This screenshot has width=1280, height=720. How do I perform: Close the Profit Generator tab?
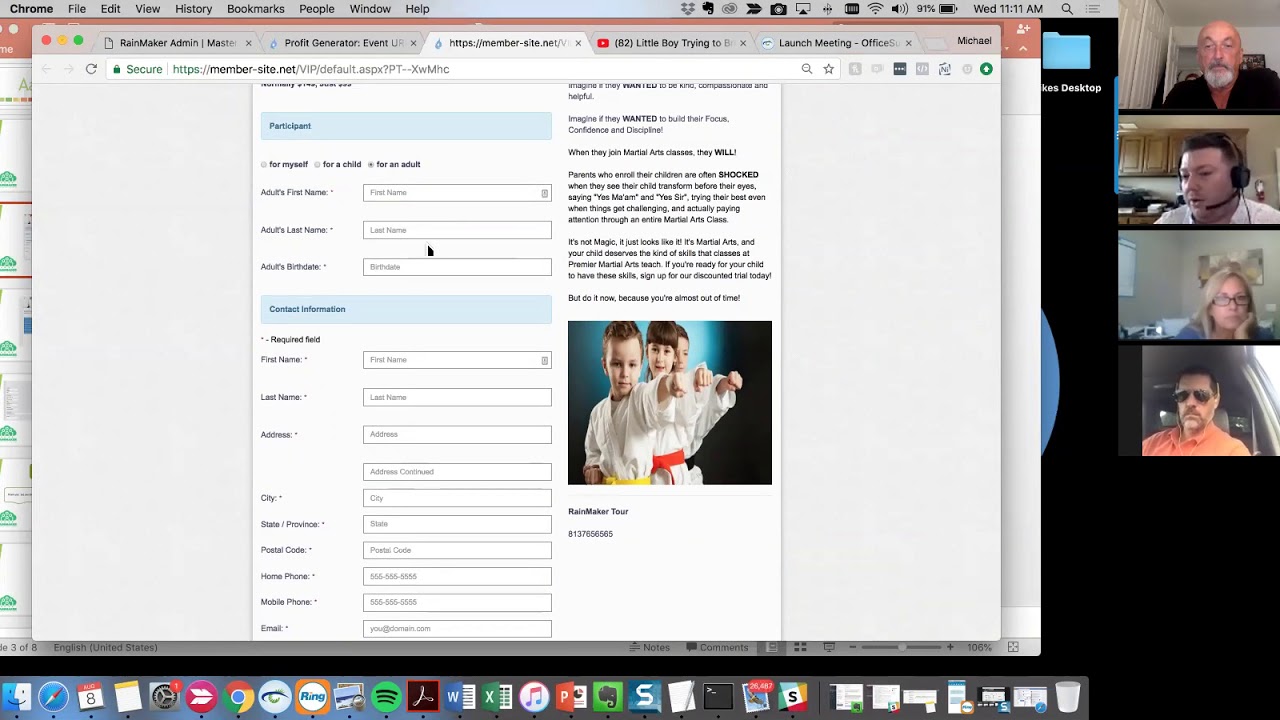coord(413,43)
